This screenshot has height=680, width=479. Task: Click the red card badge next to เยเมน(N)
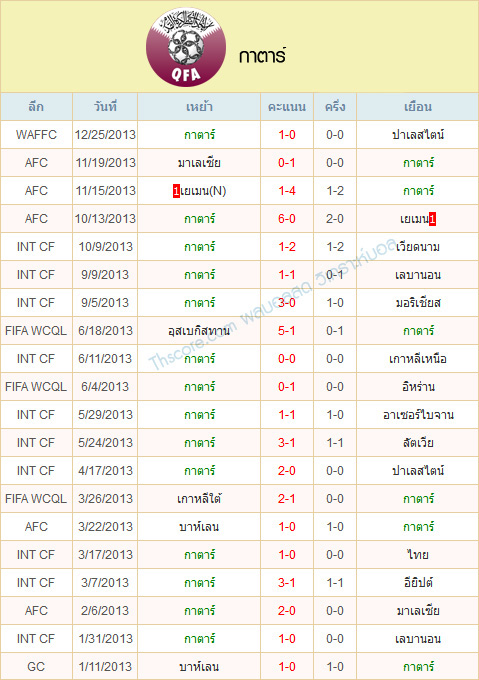(176, 191)
